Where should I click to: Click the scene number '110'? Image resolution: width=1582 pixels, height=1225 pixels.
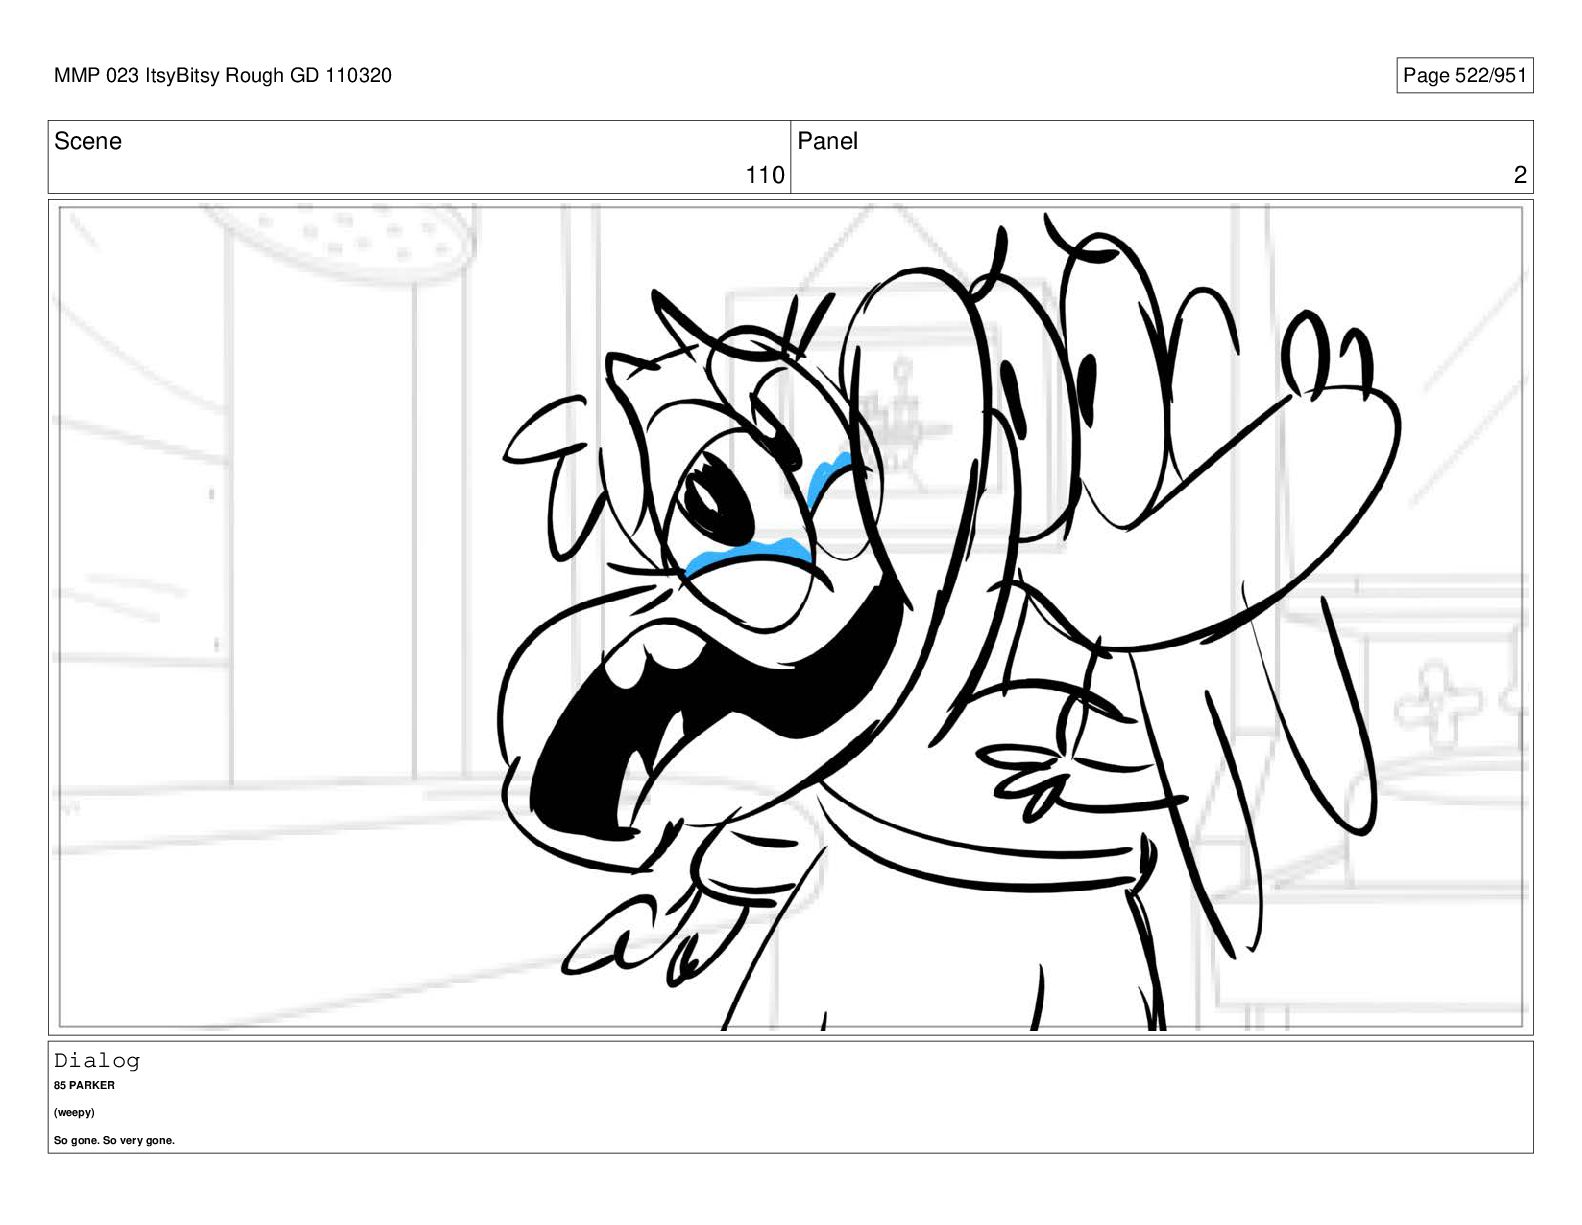pos(765,175)
